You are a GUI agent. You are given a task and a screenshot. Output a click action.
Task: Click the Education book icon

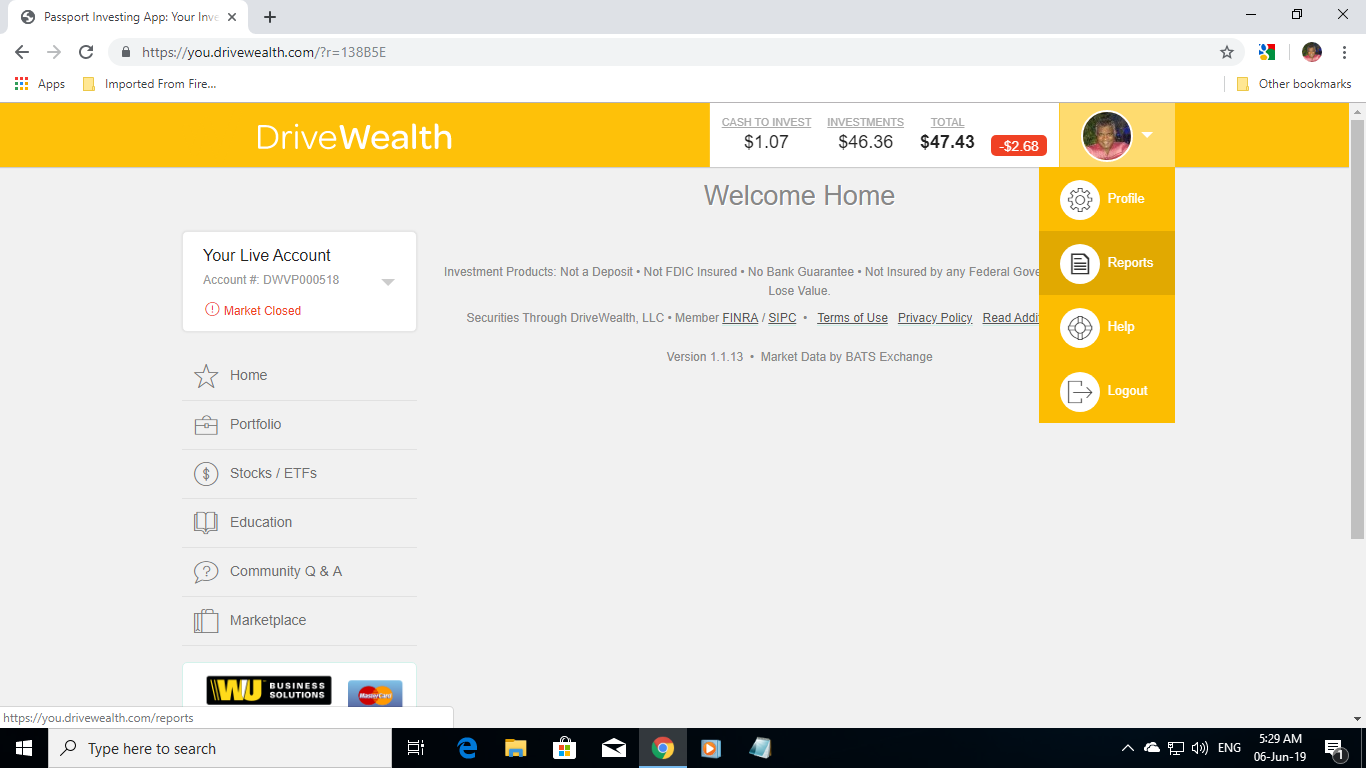[x=206, y=523]
